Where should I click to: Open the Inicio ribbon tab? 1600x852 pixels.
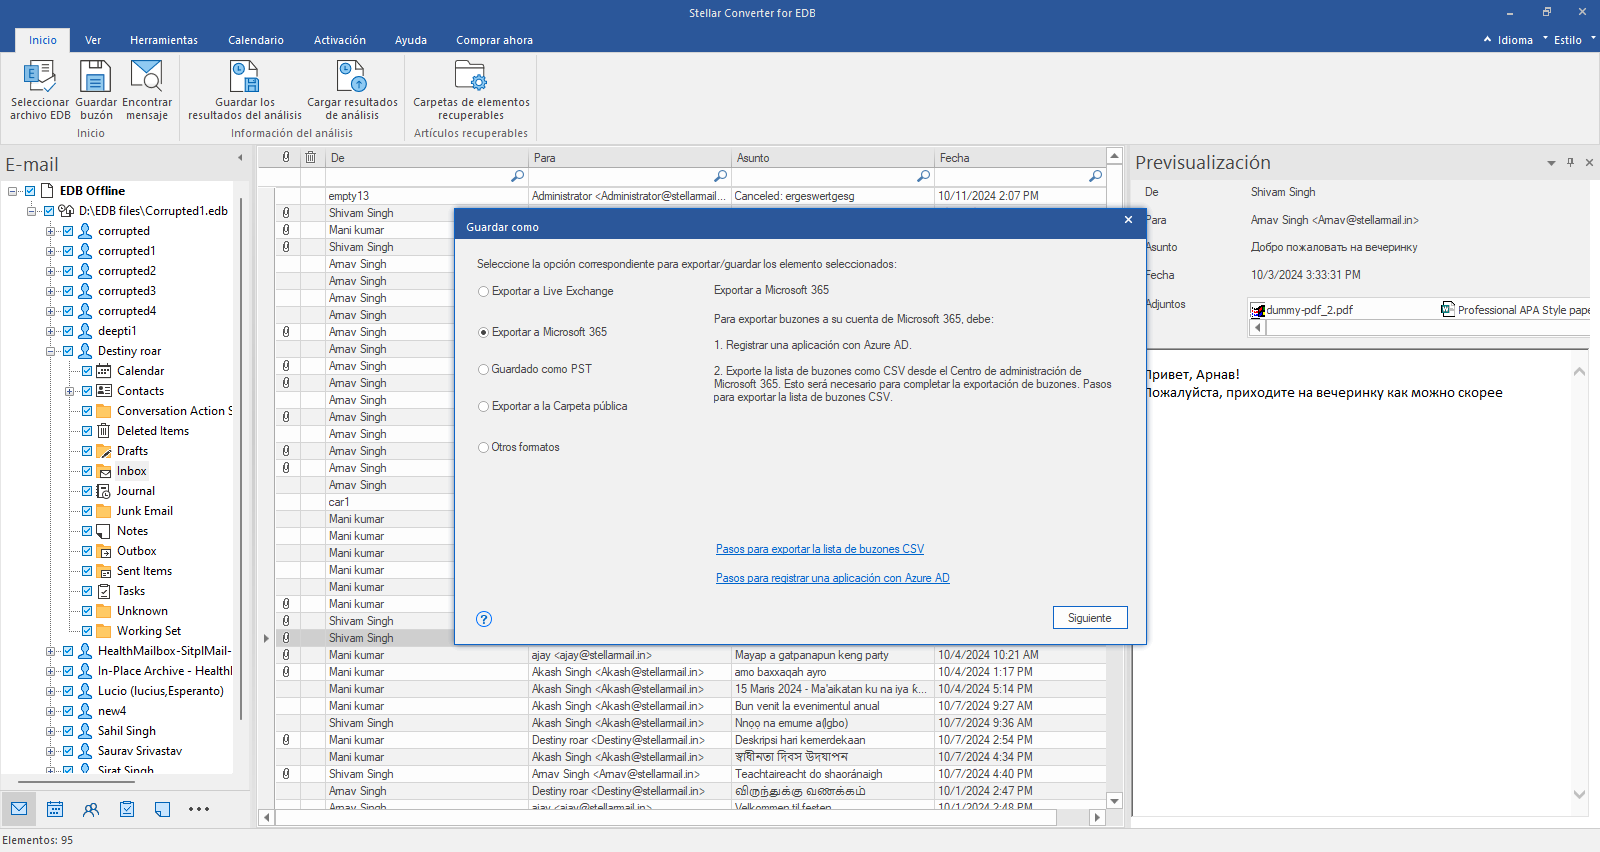43,40
